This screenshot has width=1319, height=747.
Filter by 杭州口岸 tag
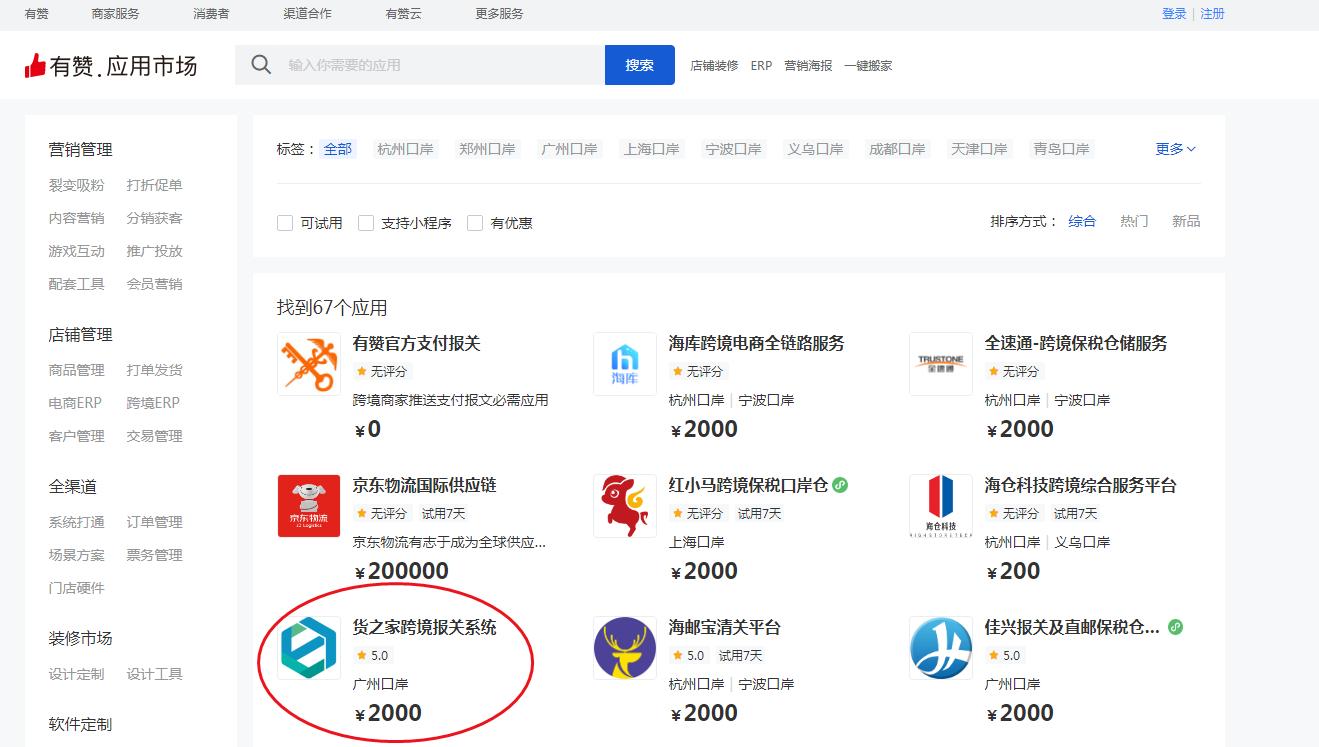405,149
